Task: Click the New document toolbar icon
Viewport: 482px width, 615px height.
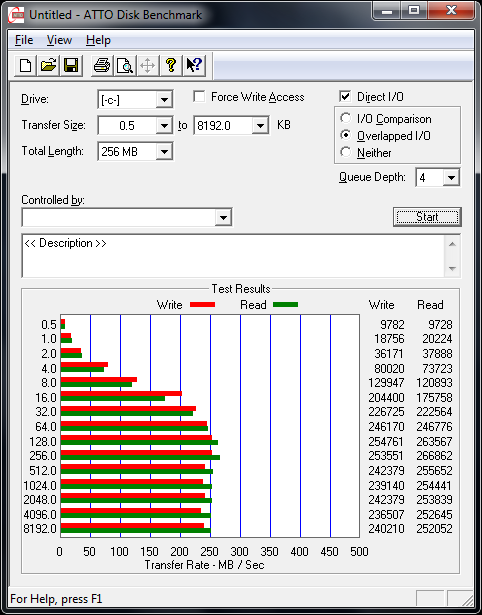Action: coord(25,65)
